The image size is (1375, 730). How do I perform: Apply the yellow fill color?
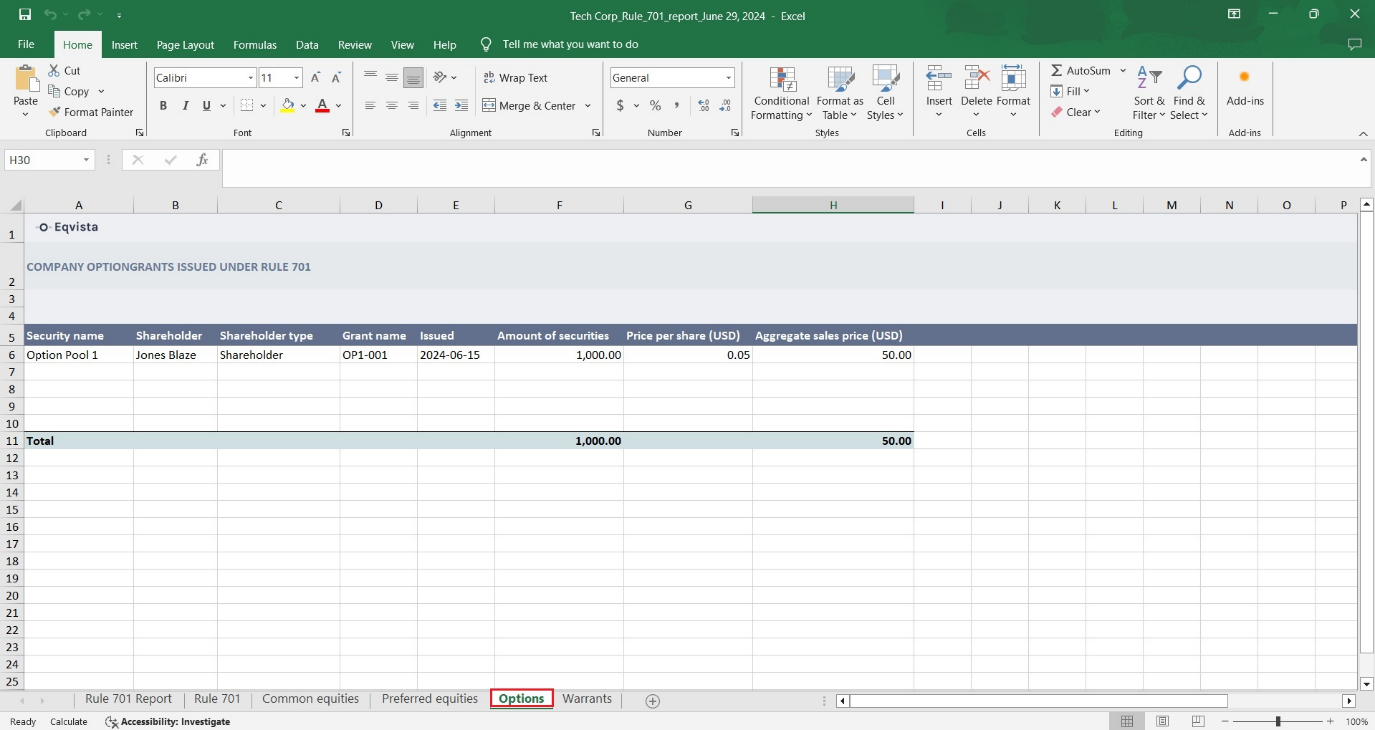[287, 105]
